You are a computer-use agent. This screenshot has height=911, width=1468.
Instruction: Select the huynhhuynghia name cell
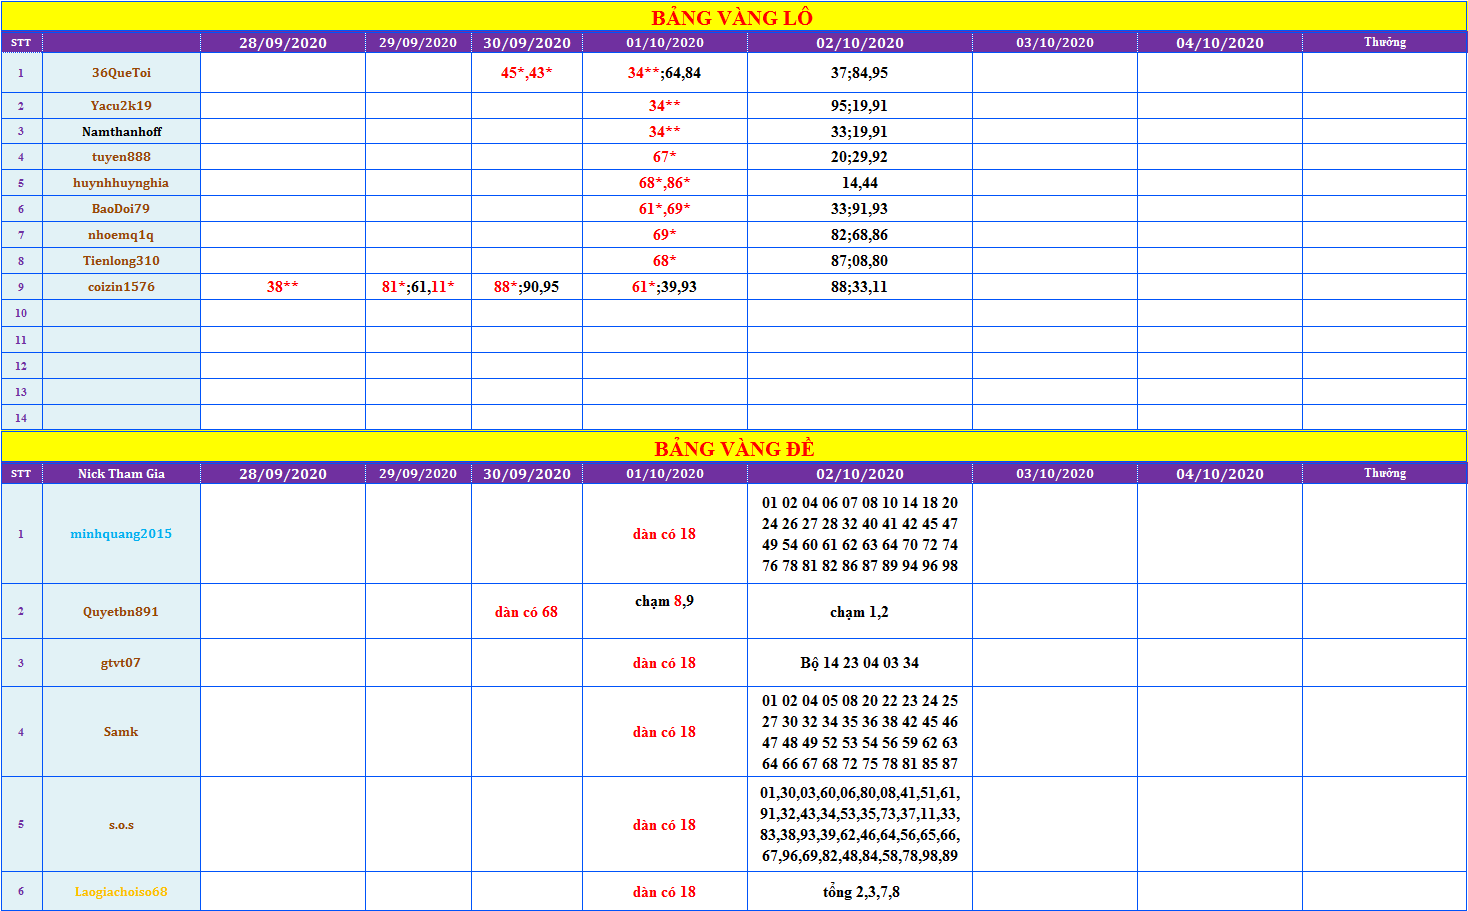coord(121,182)
